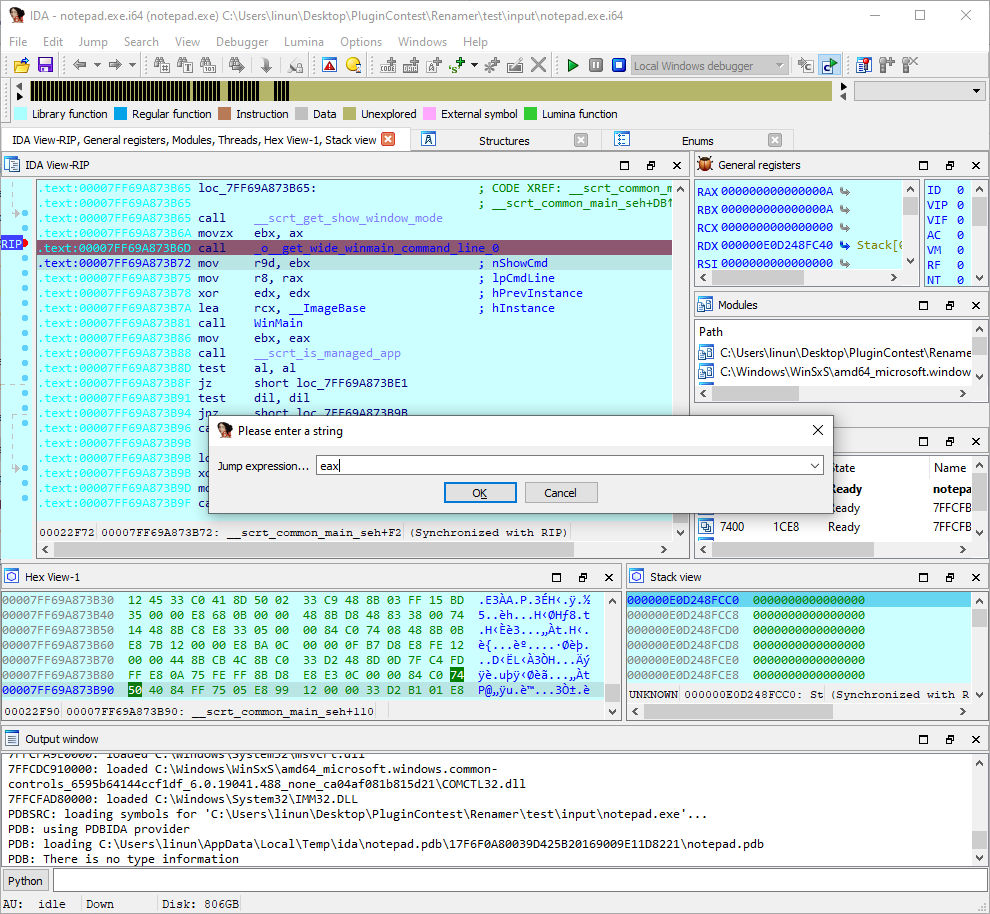Open the back navigation arrow dropdown
The image size is (990, 914).
(96, 65)
